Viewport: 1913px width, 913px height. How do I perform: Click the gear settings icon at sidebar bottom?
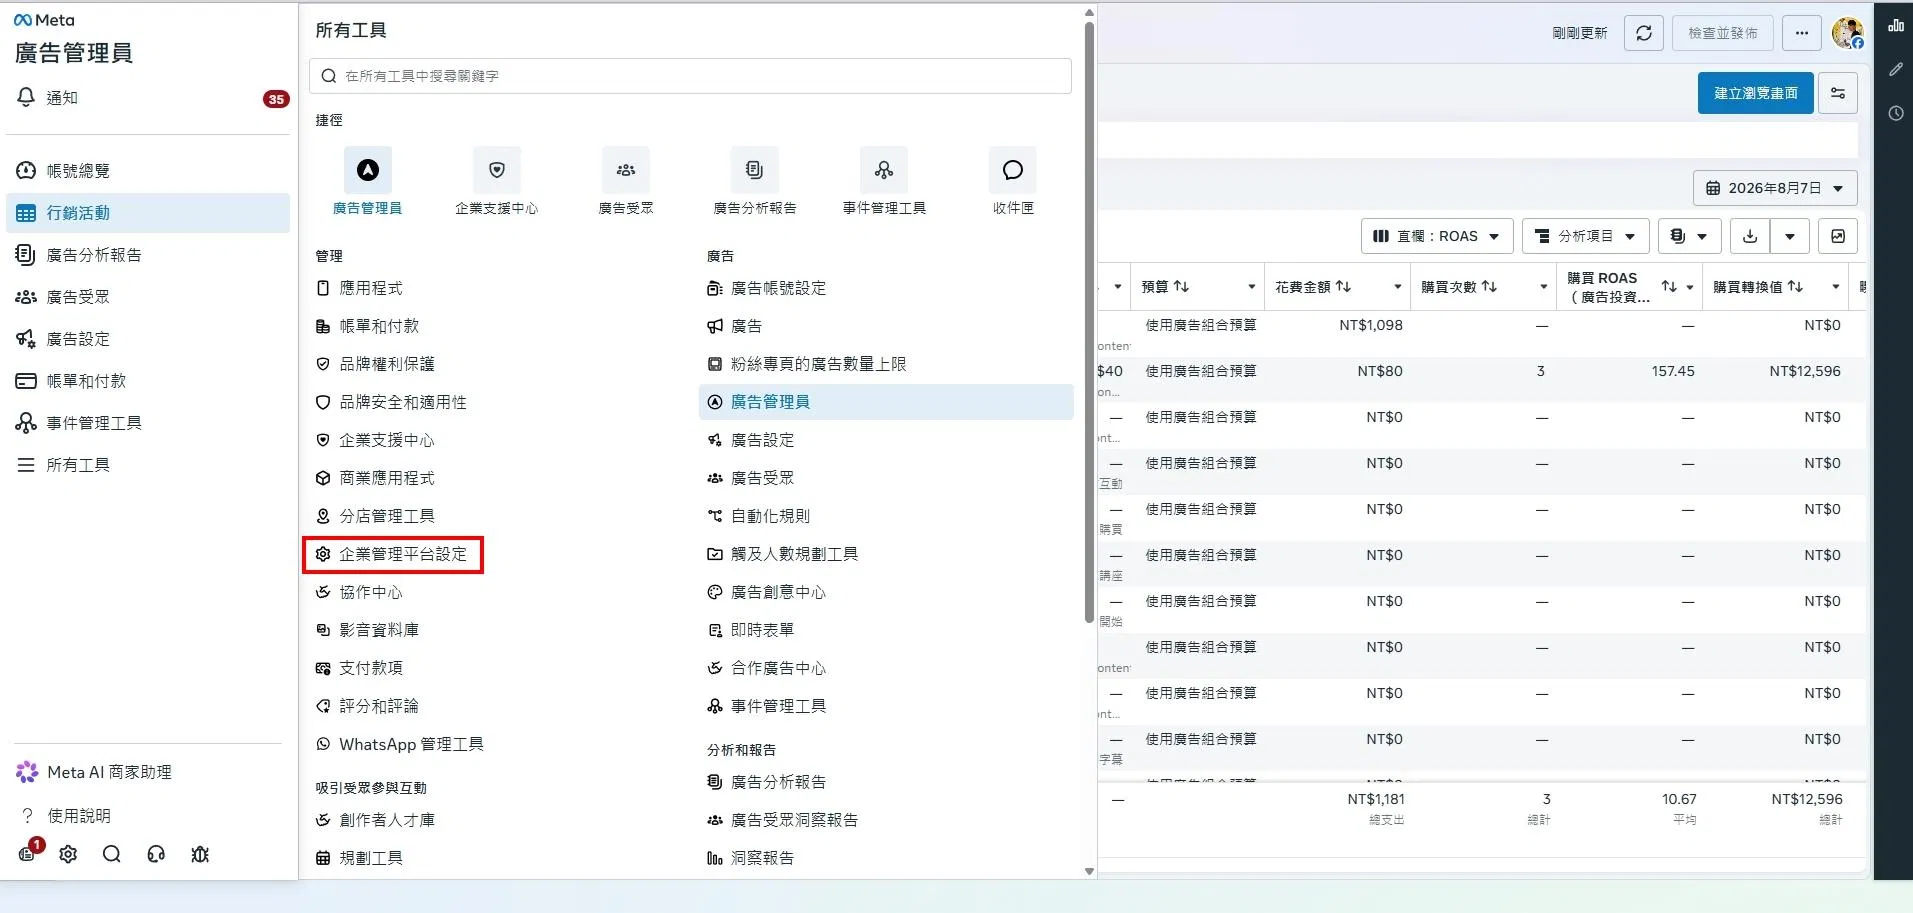click(x=68, y=854)
